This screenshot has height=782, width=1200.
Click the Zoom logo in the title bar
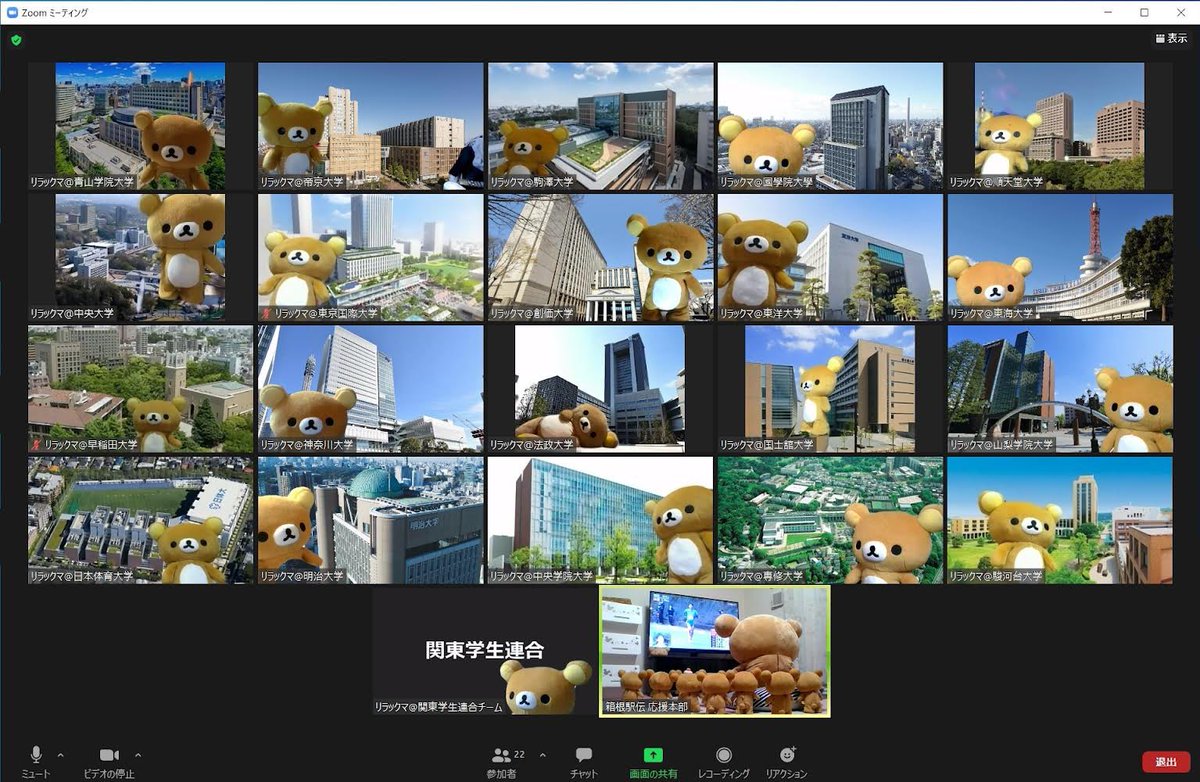pos(12,12)
